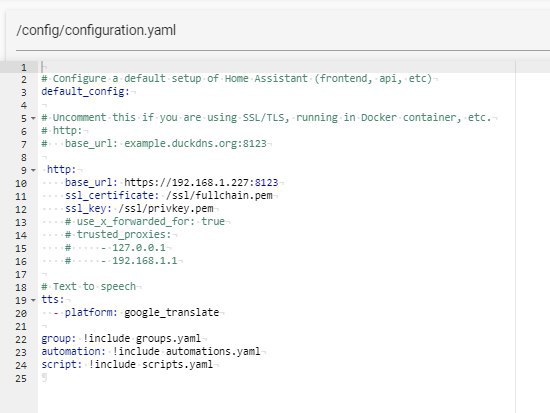Click the '/ssl/fullchain.pem' value
Viewport: 550px width, 413px height.
[219, 195]
